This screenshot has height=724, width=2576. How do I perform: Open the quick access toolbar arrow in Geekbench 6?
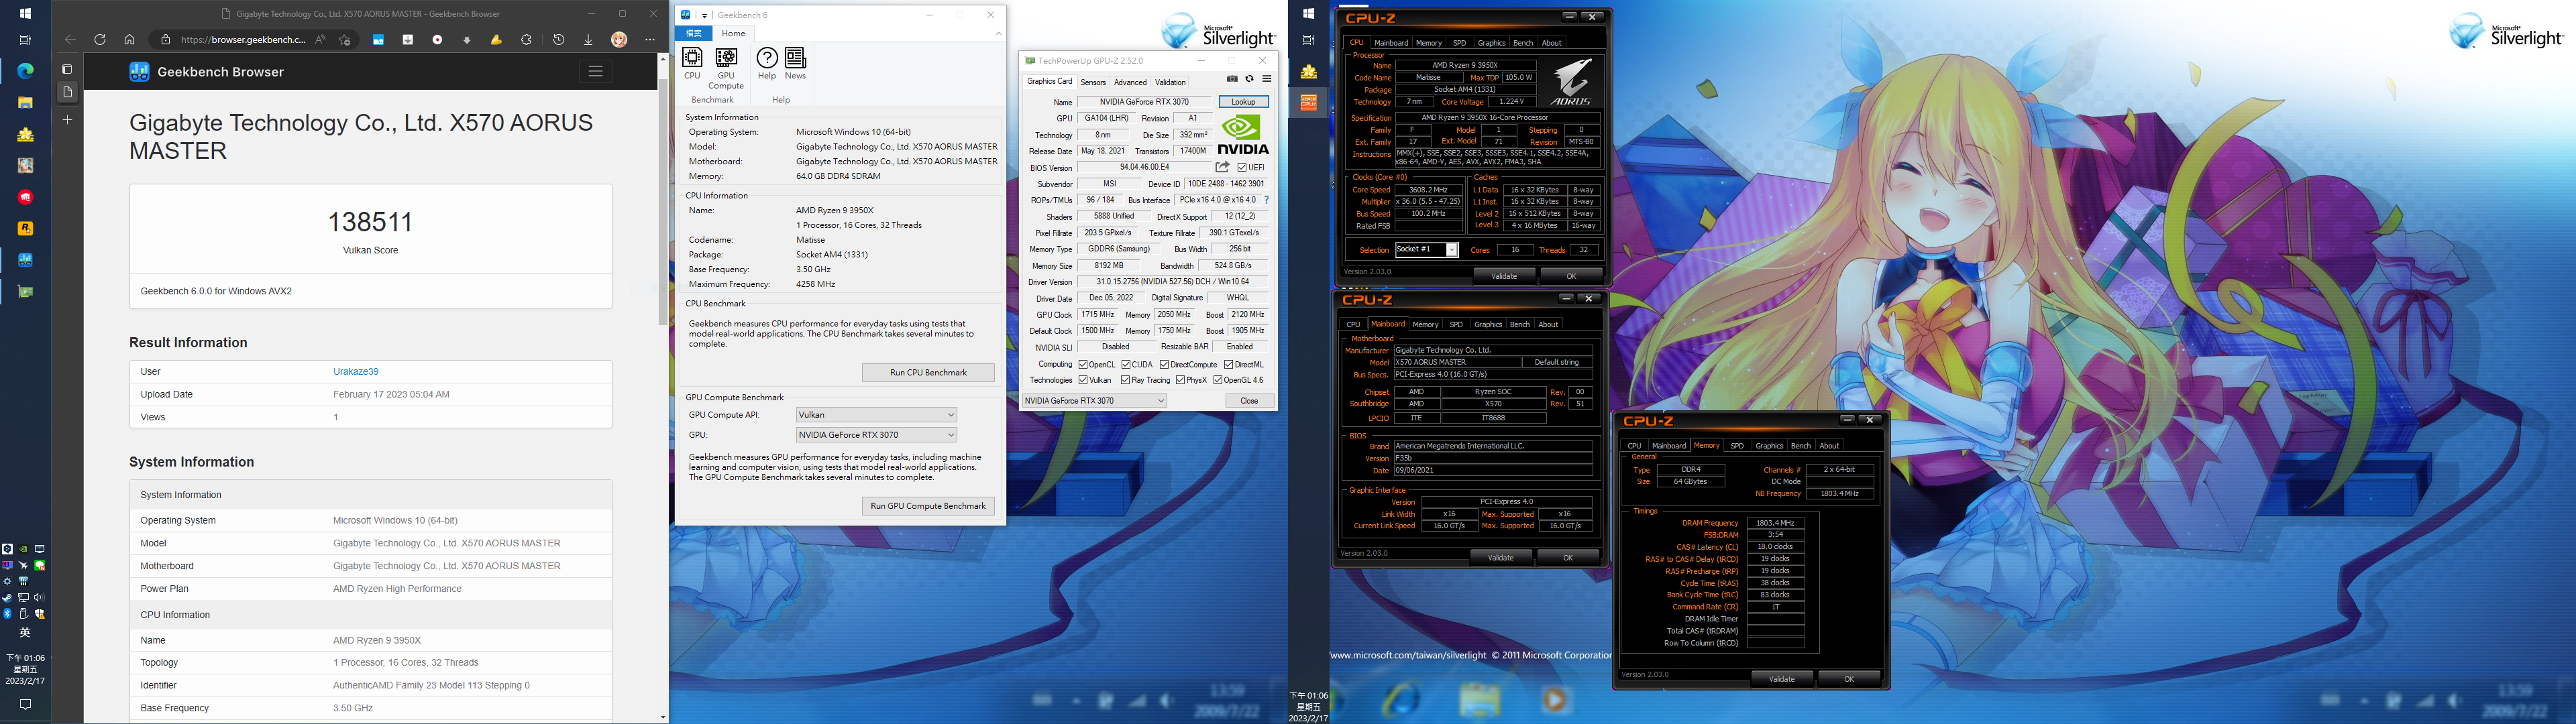point(705,15)
